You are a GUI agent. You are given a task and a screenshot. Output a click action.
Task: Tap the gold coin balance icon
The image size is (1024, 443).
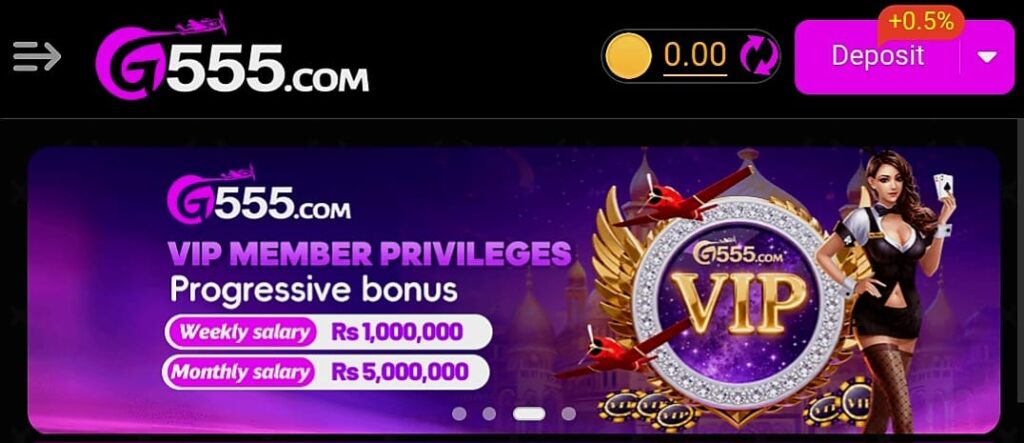(628, 56)
